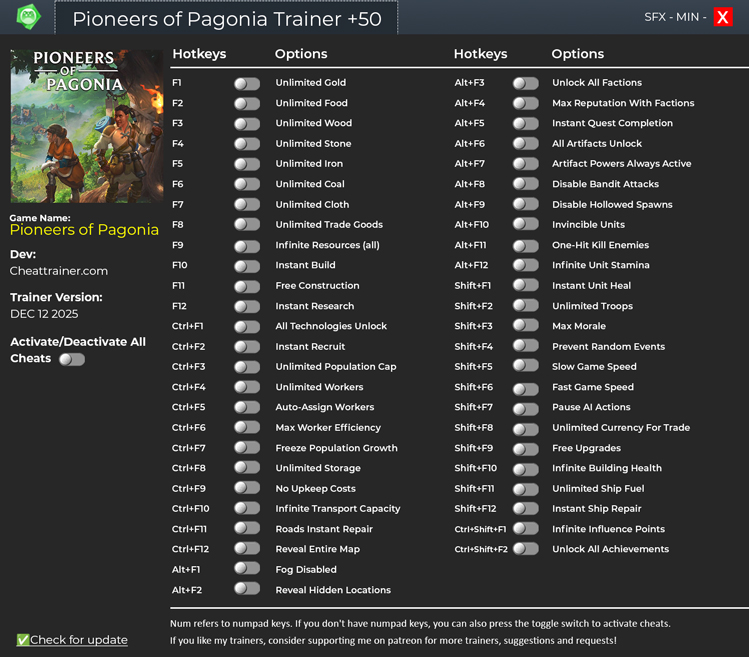Enable the Unlimited Gold toggle
749x657 pixels.
tap(246, 84)
